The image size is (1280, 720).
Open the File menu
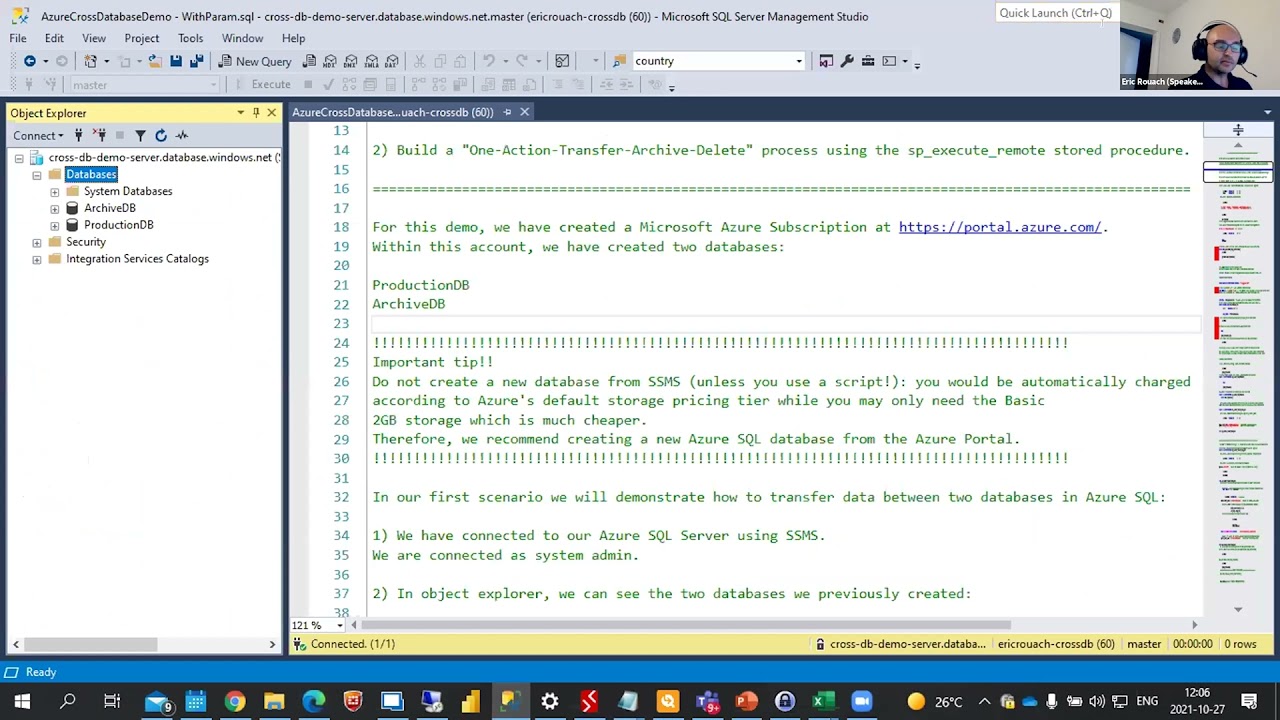18,38
